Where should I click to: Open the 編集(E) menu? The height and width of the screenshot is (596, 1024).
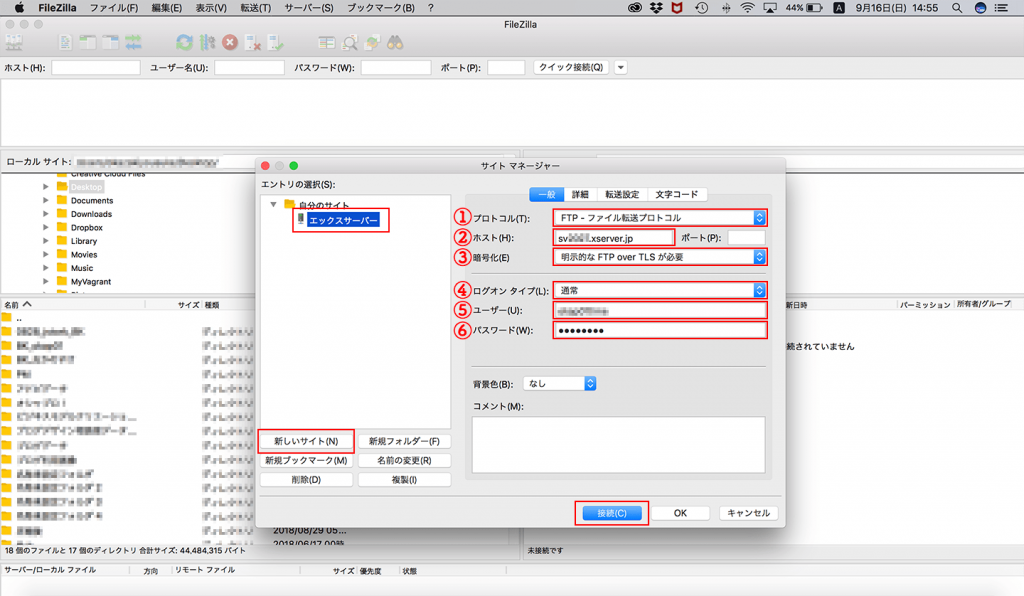pyautogui.click(x=167, y=8)
